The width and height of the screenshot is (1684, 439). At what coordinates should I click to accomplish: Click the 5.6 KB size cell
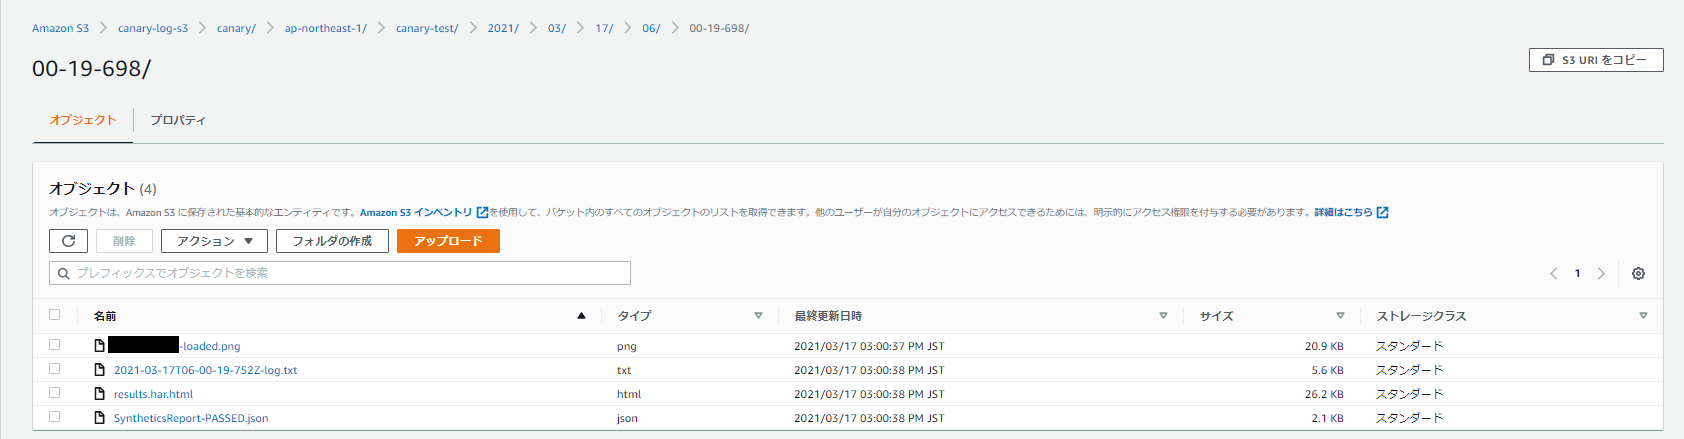click(1327, 370)
